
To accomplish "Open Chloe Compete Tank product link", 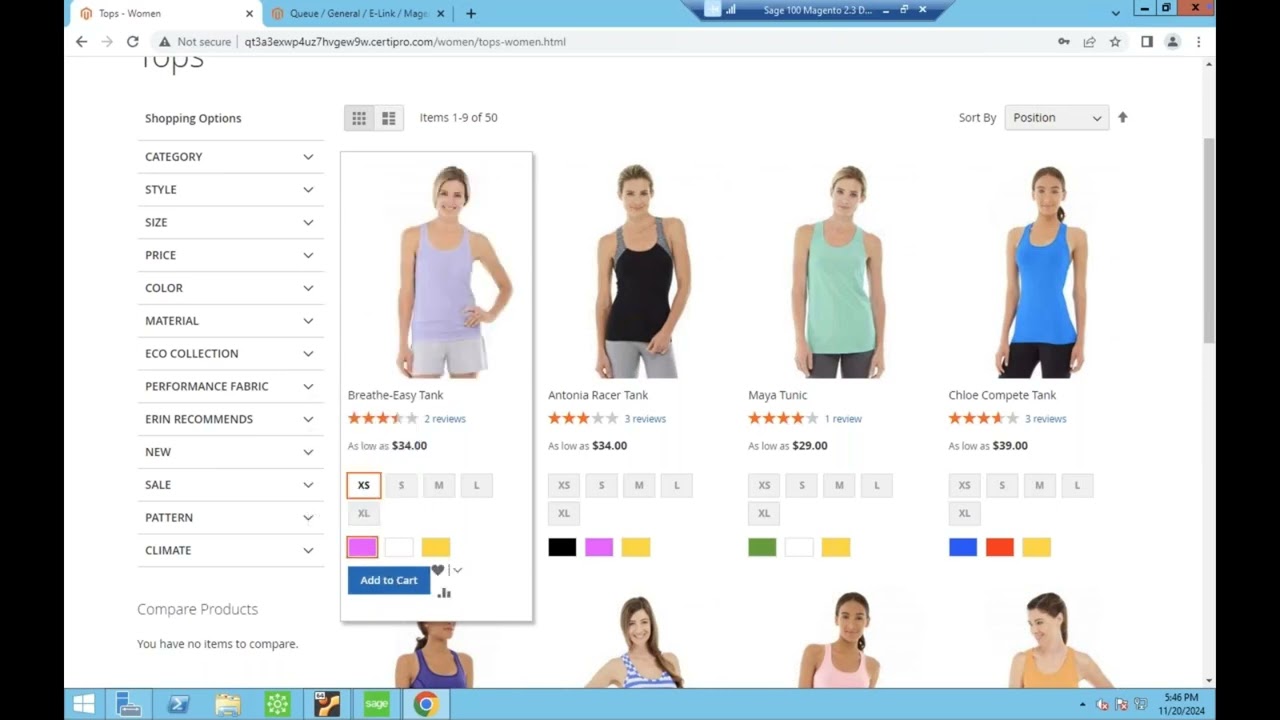I will (1002, 395).
